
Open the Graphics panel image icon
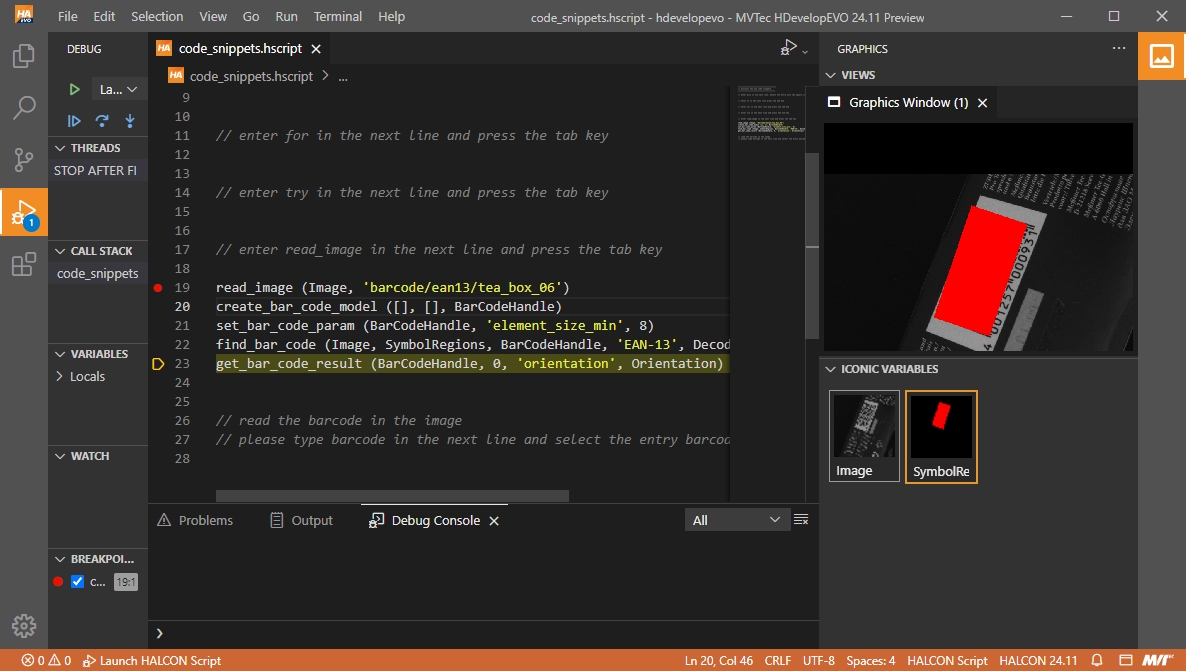coord(1162,57)
